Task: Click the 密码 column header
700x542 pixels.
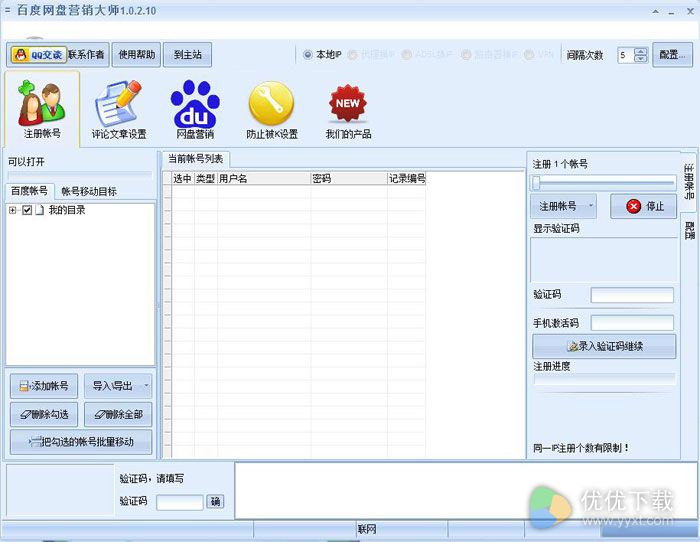Action: [x=349, y=179]
